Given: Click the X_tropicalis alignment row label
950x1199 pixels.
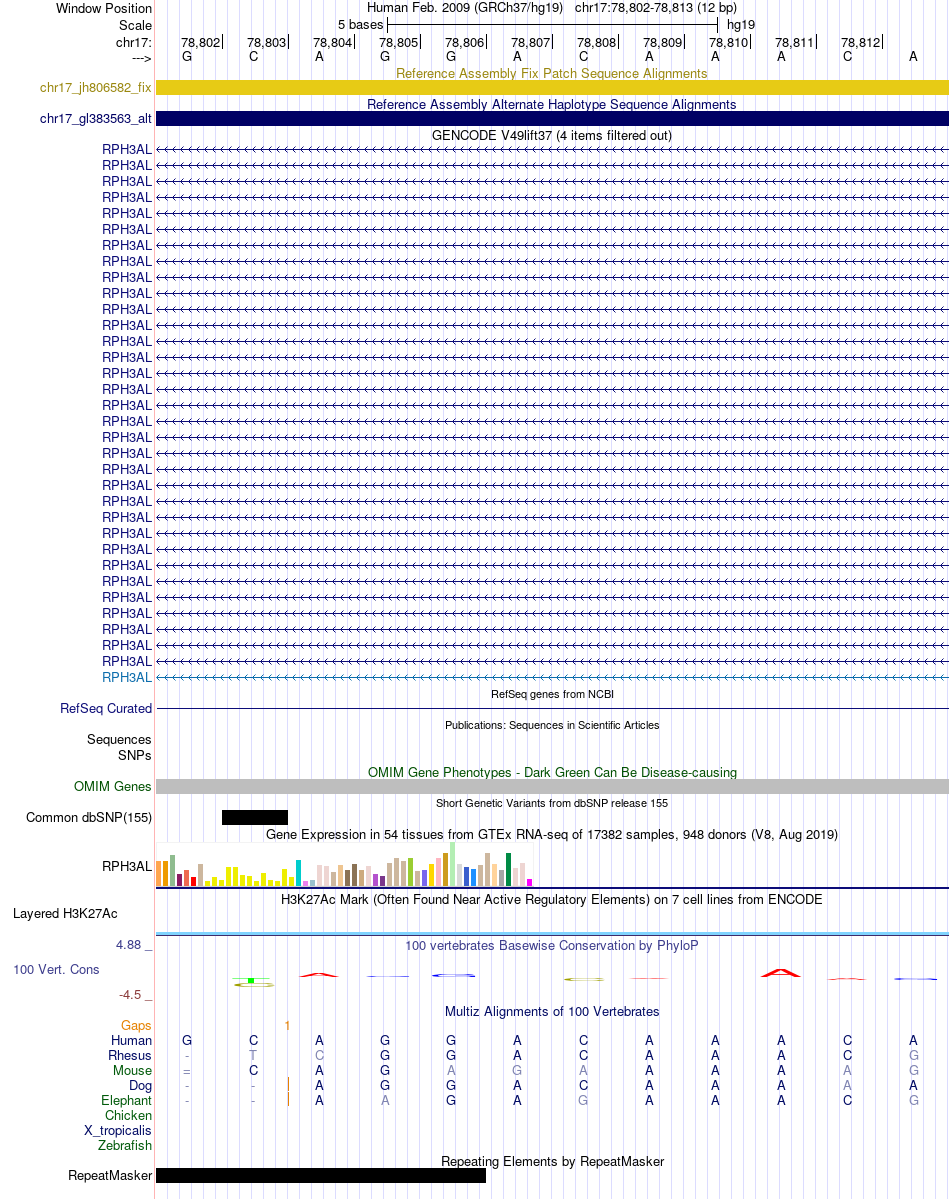Looking at the screenshot, I should click(x=118, y=1131).
